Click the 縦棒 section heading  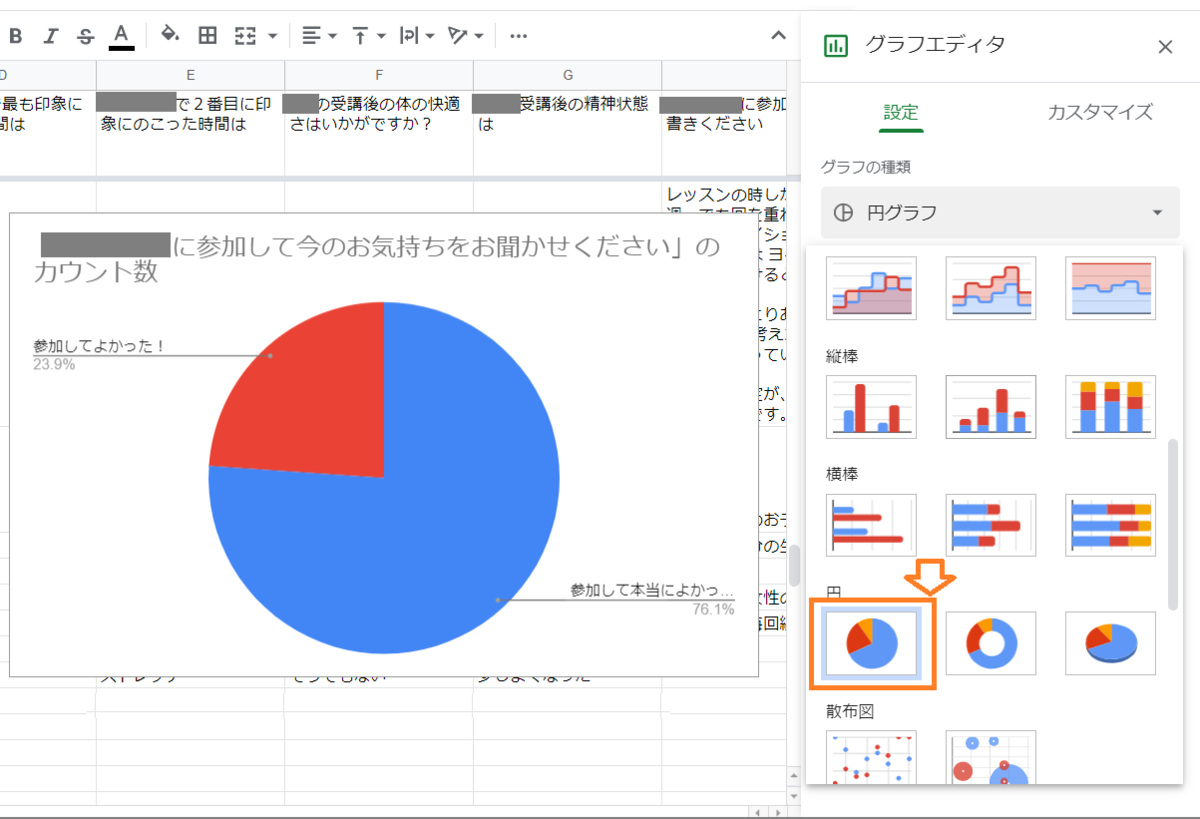[842, 355]
